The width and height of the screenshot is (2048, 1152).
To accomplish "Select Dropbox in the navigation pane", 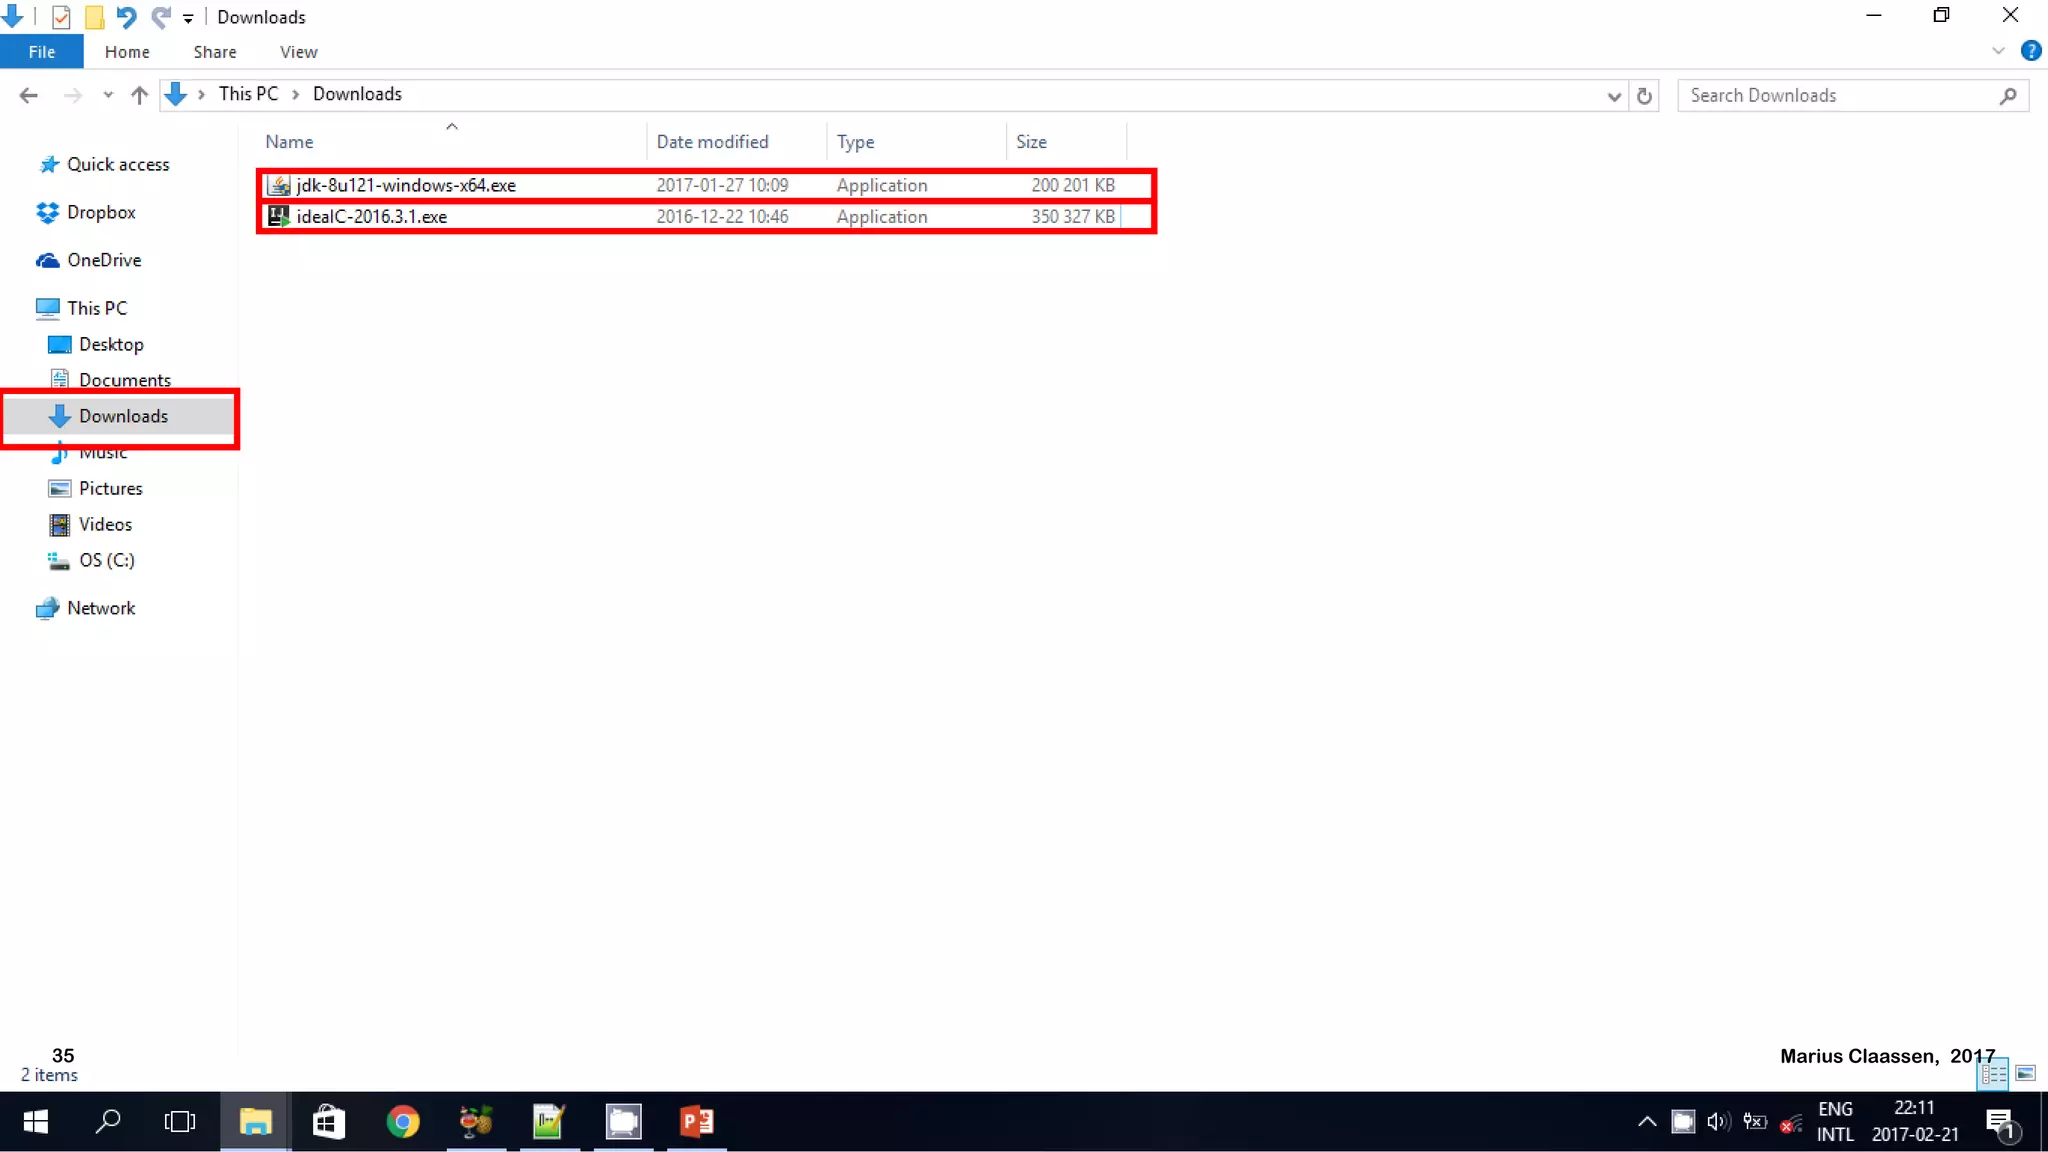I will [x=101, y=212].
